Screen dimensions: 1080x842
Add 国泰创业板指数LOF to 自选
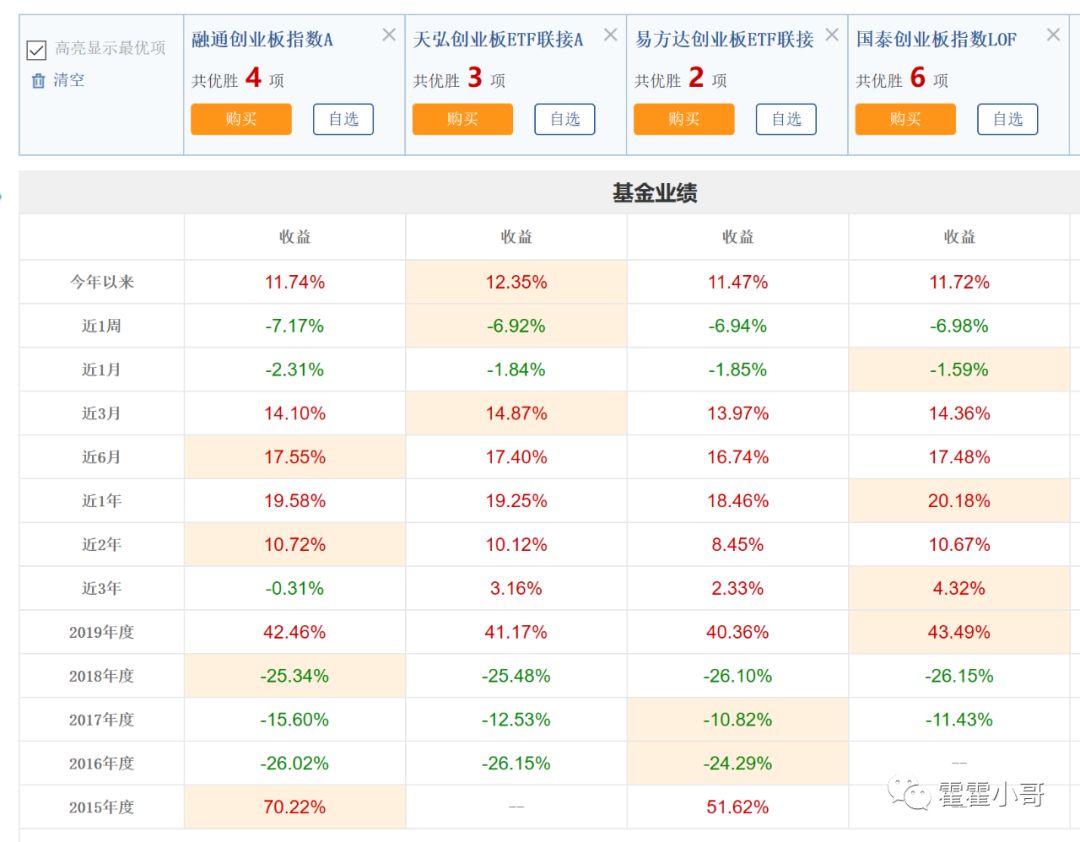coord(1008,119)
